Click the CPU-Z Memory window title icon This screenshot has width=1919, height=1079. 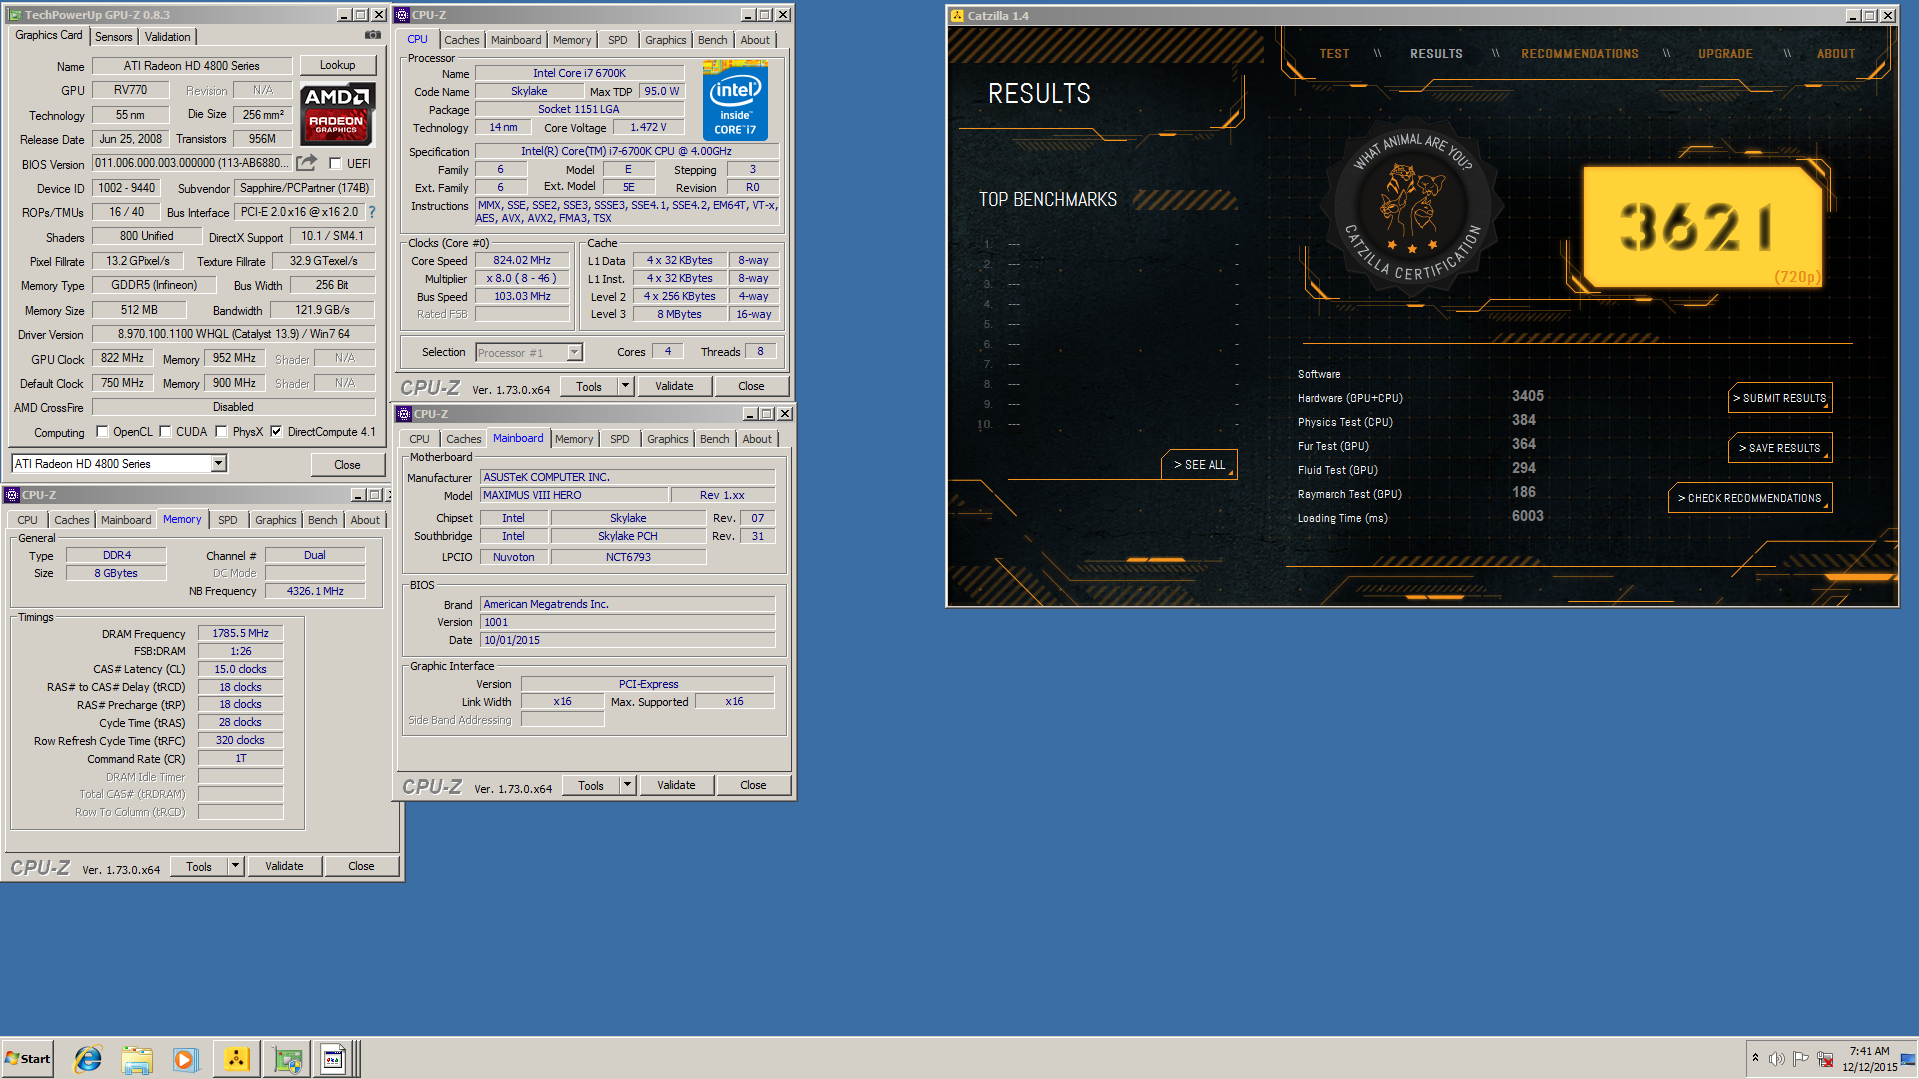(x=12, y=495)
